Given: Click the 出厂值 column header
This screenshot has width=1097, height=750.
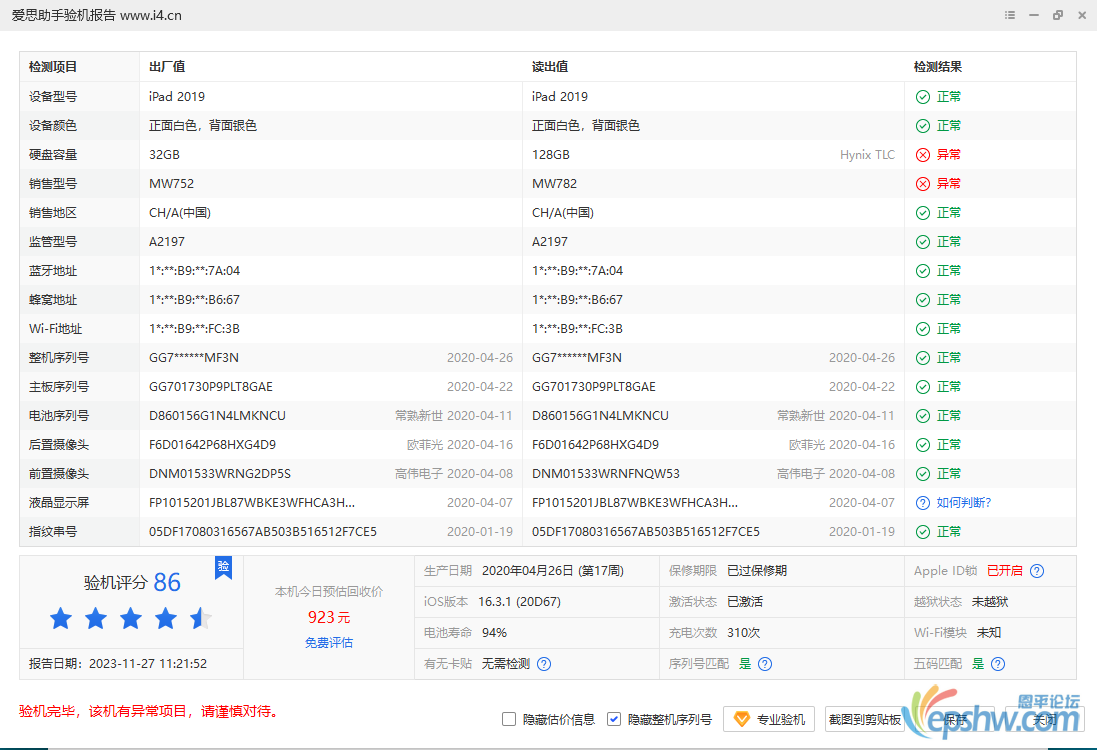Looking at the screenshot, I should 167,67.
